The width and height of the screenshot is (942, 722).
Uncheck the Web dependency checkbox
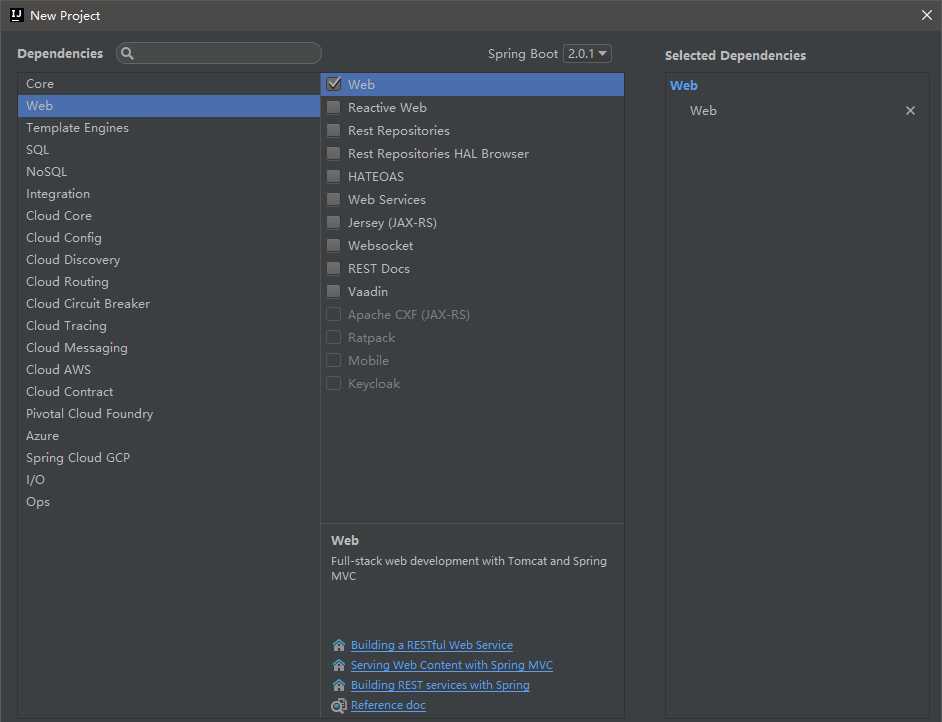tap(333, 84)
